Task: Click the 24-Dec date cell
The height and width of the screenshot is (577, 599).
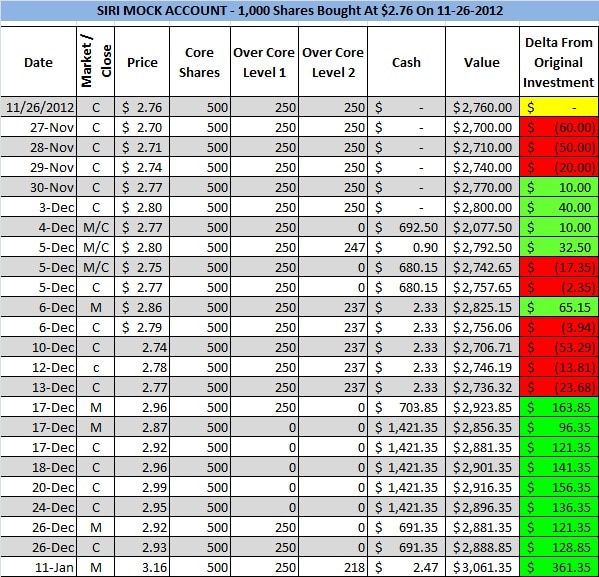Action: pyautogui.click(x=38, y=507)
